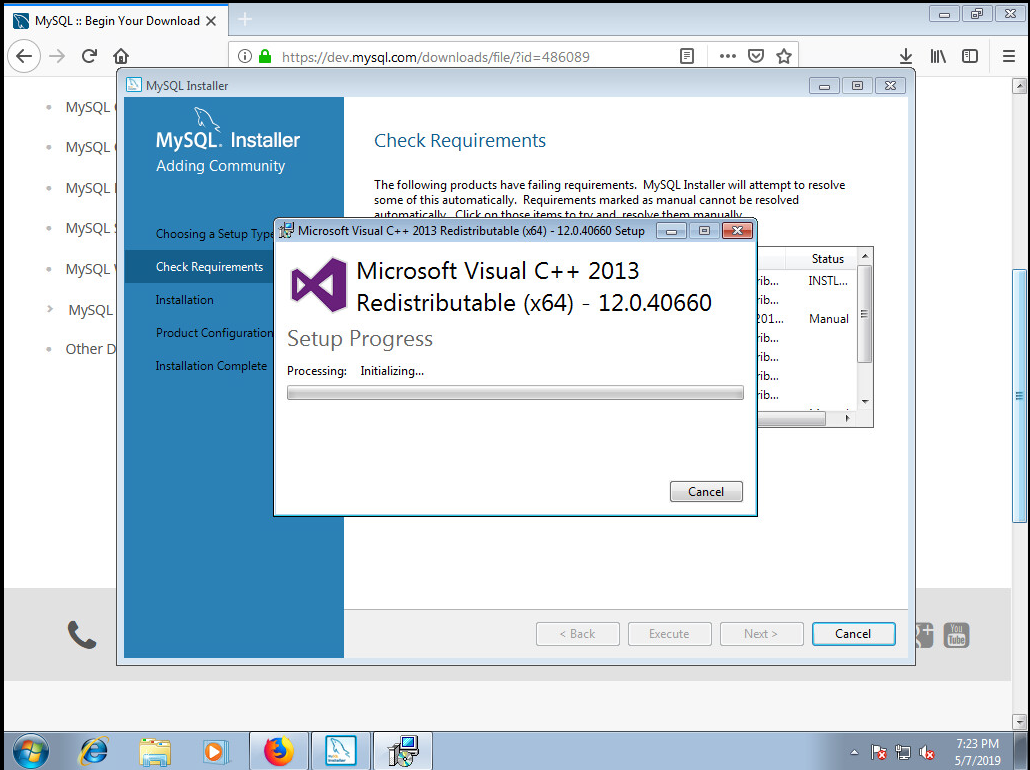Save page to Pocket icon

756,57
